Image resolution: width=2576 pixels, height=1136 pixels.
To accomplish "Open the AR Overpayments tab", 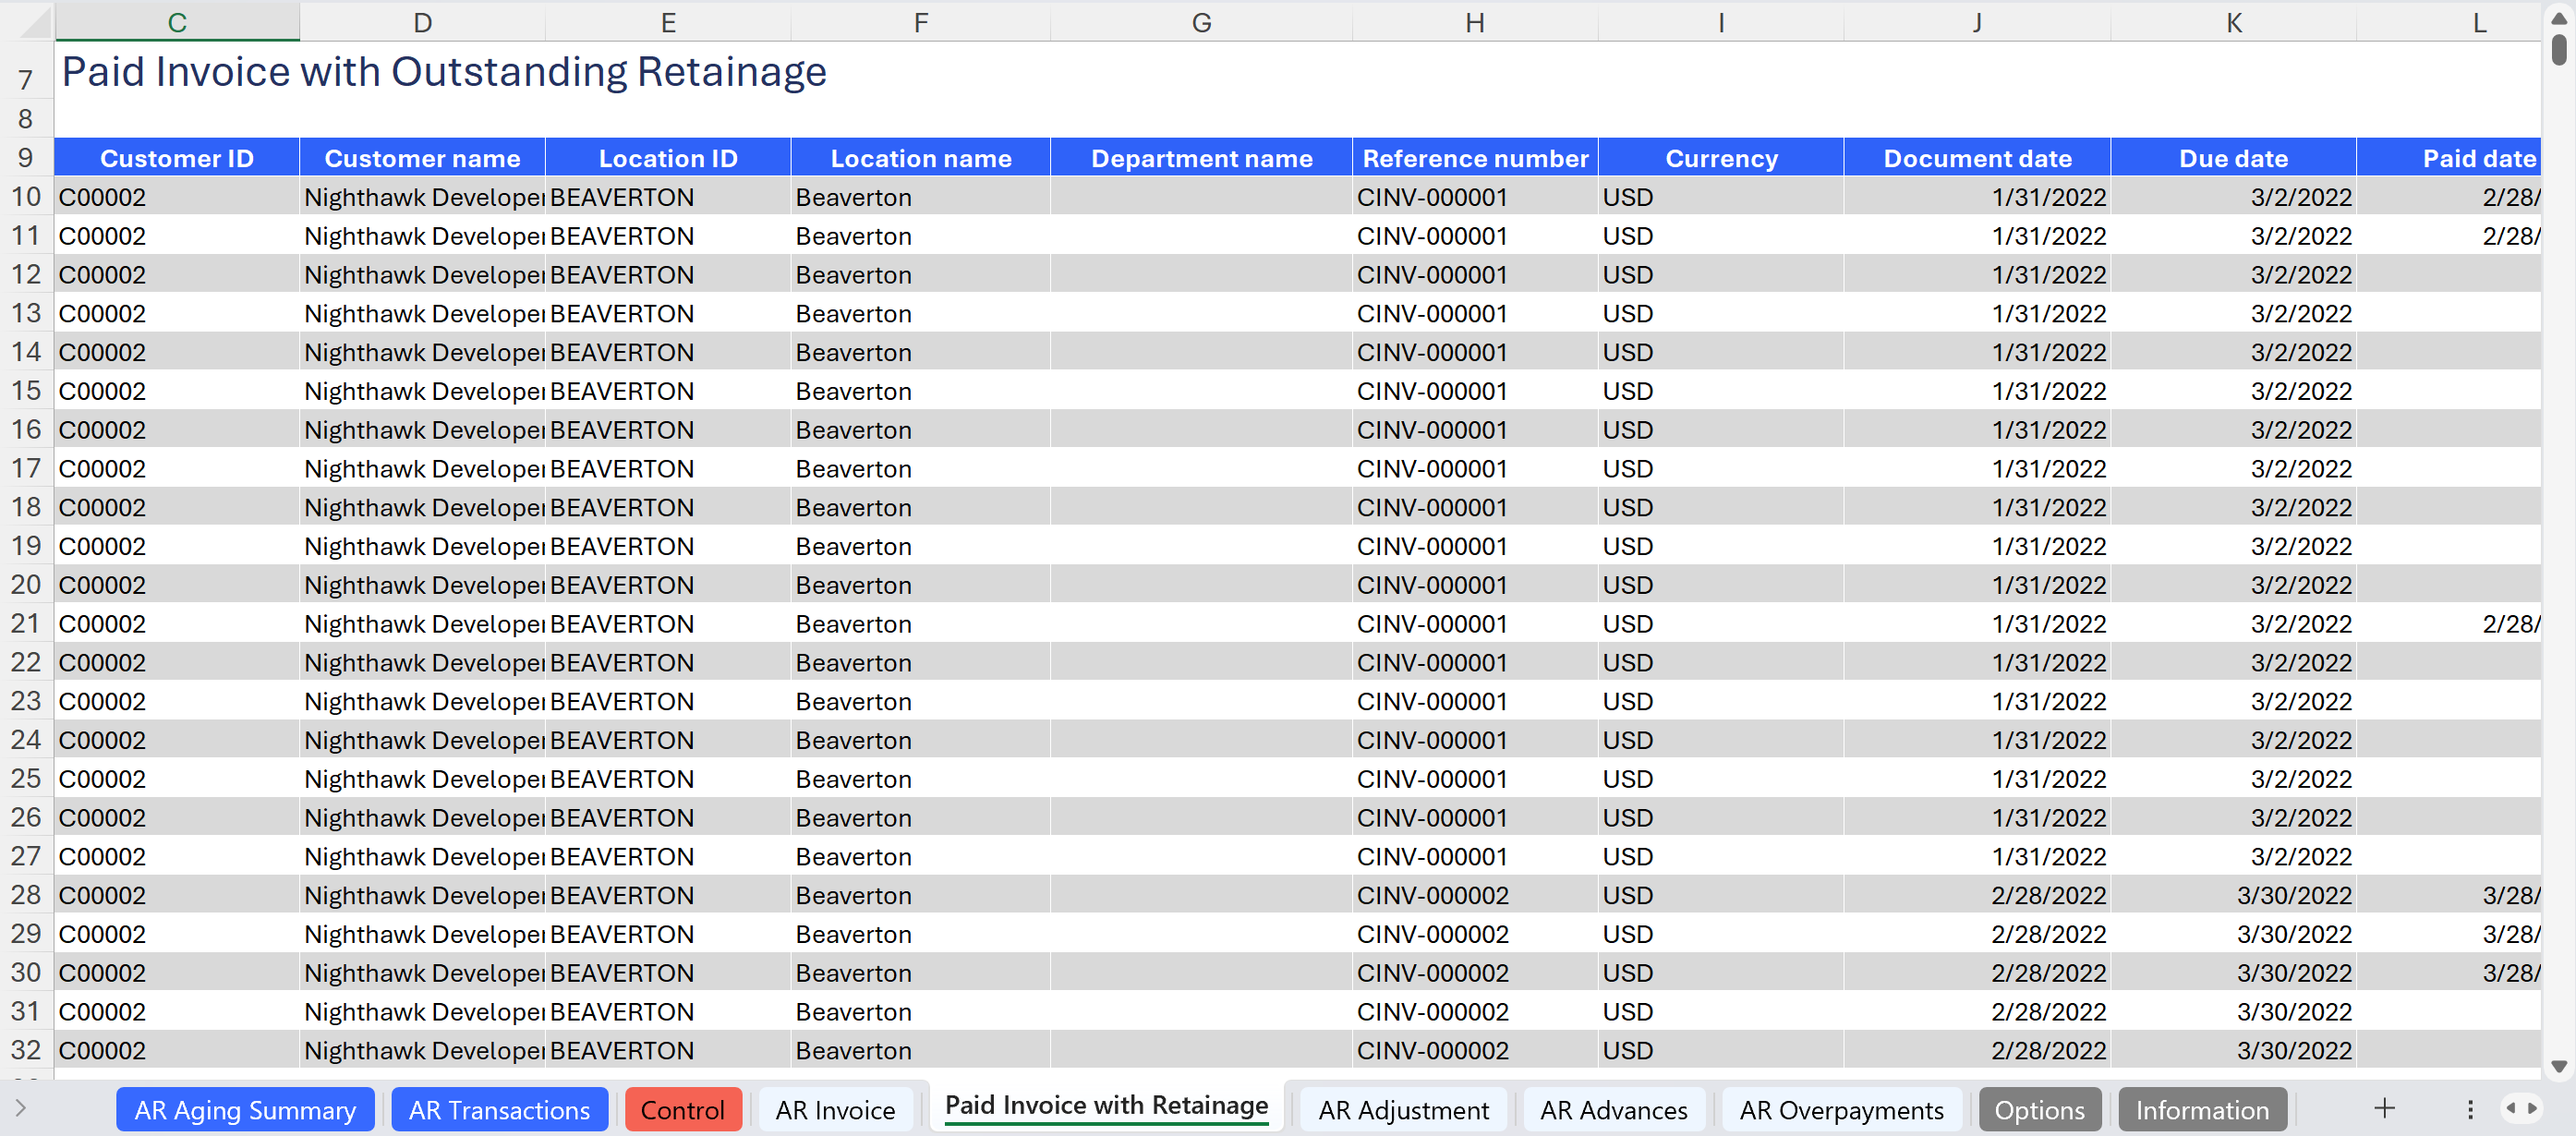I will point(1840,1110).
